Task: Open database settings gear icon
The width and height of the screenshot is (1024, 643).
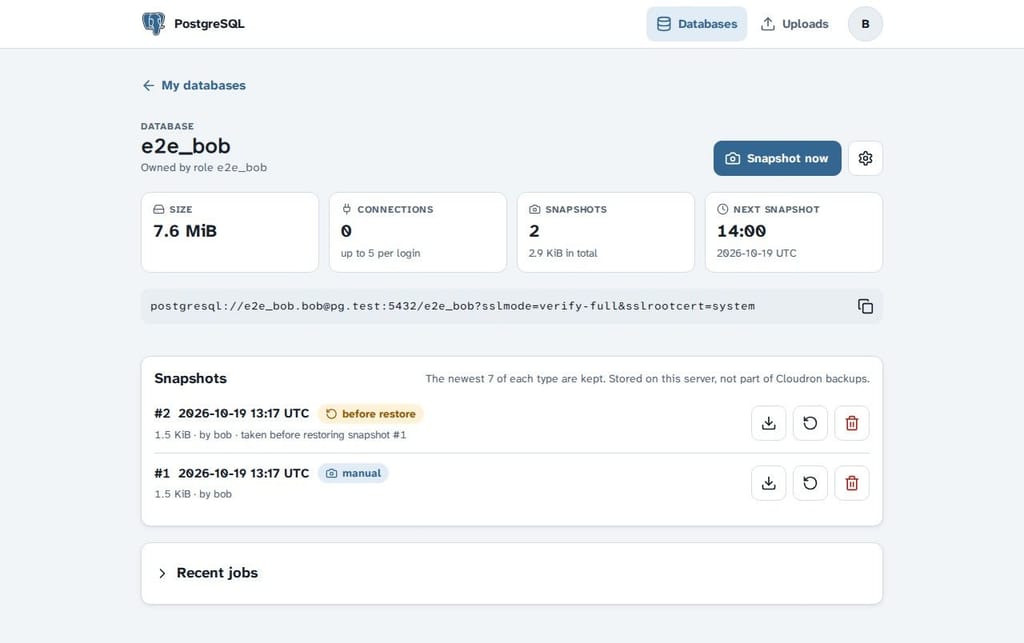Action: [865, 158]
